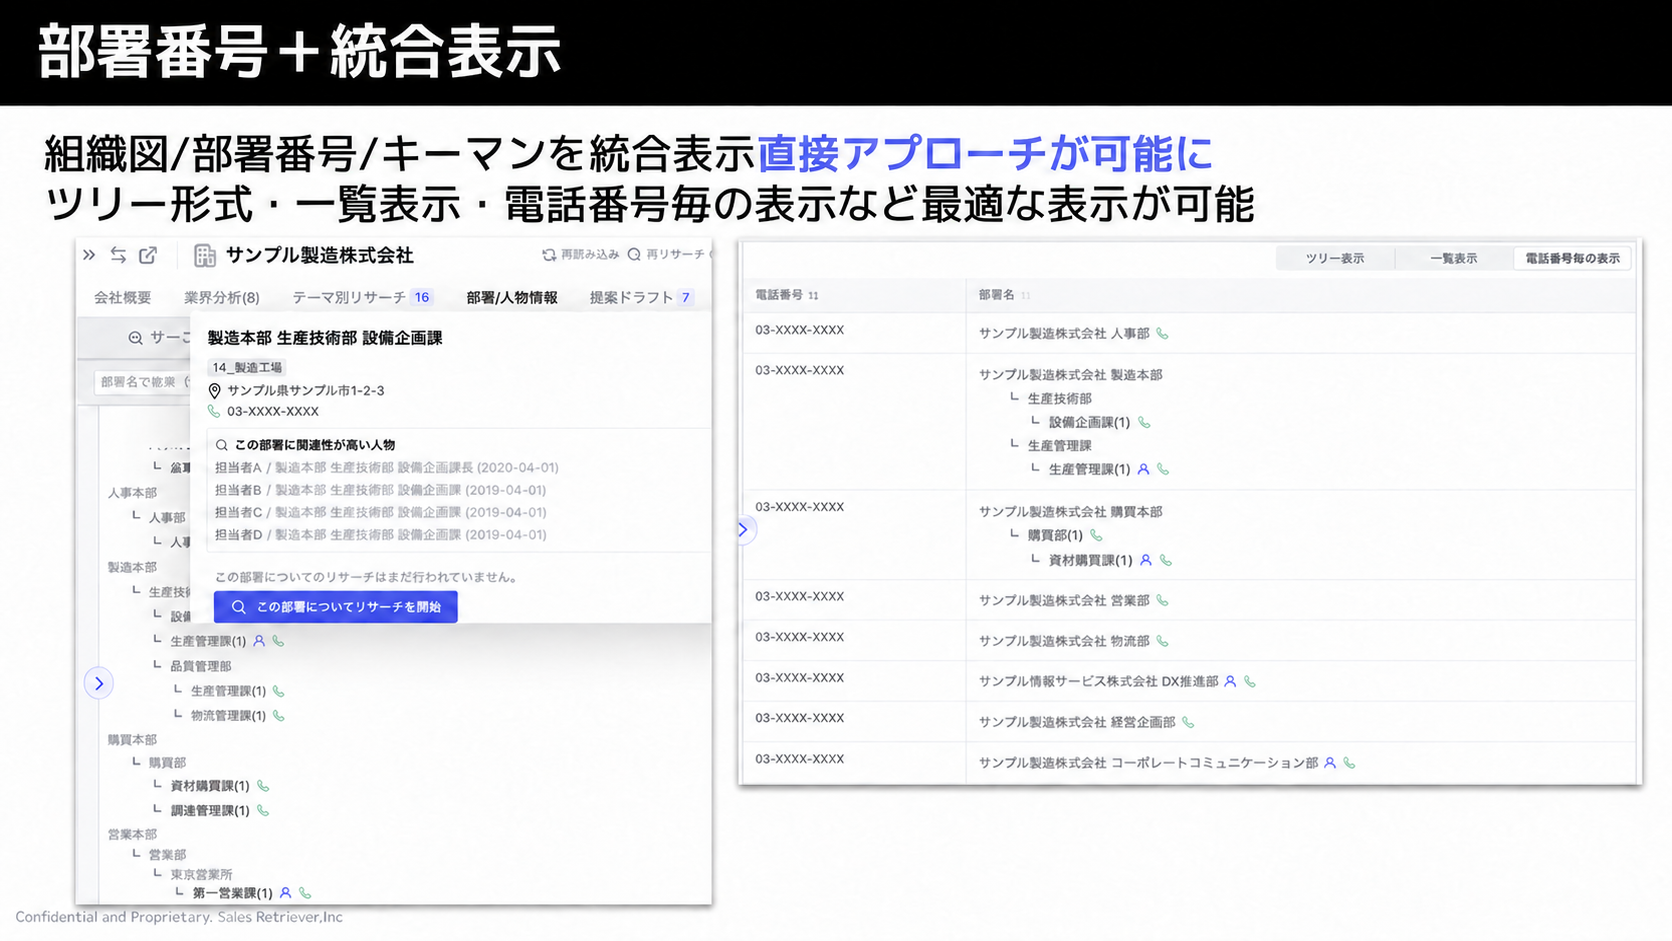Click the sort icon on 部署名 column header
The height and width of the screenshot is (941, 1672).
tap(1026, 295)
